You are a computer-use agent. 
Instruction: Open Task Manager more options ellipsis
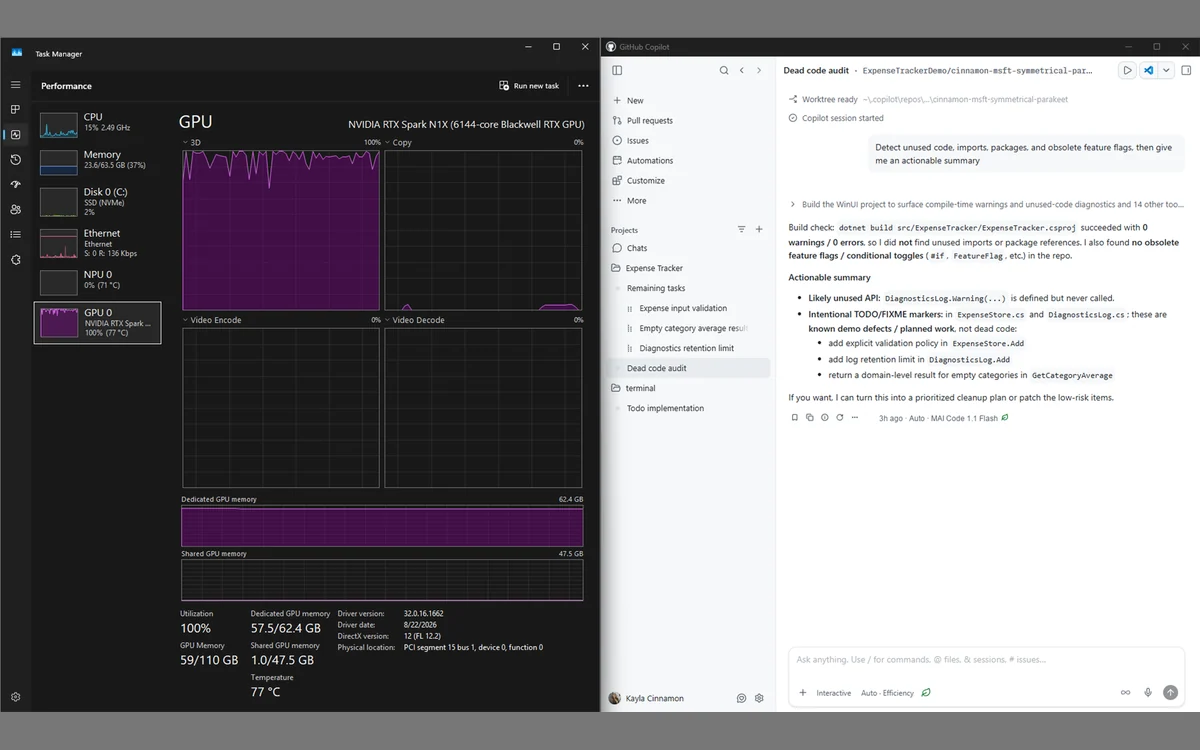[x=583, y=86]
